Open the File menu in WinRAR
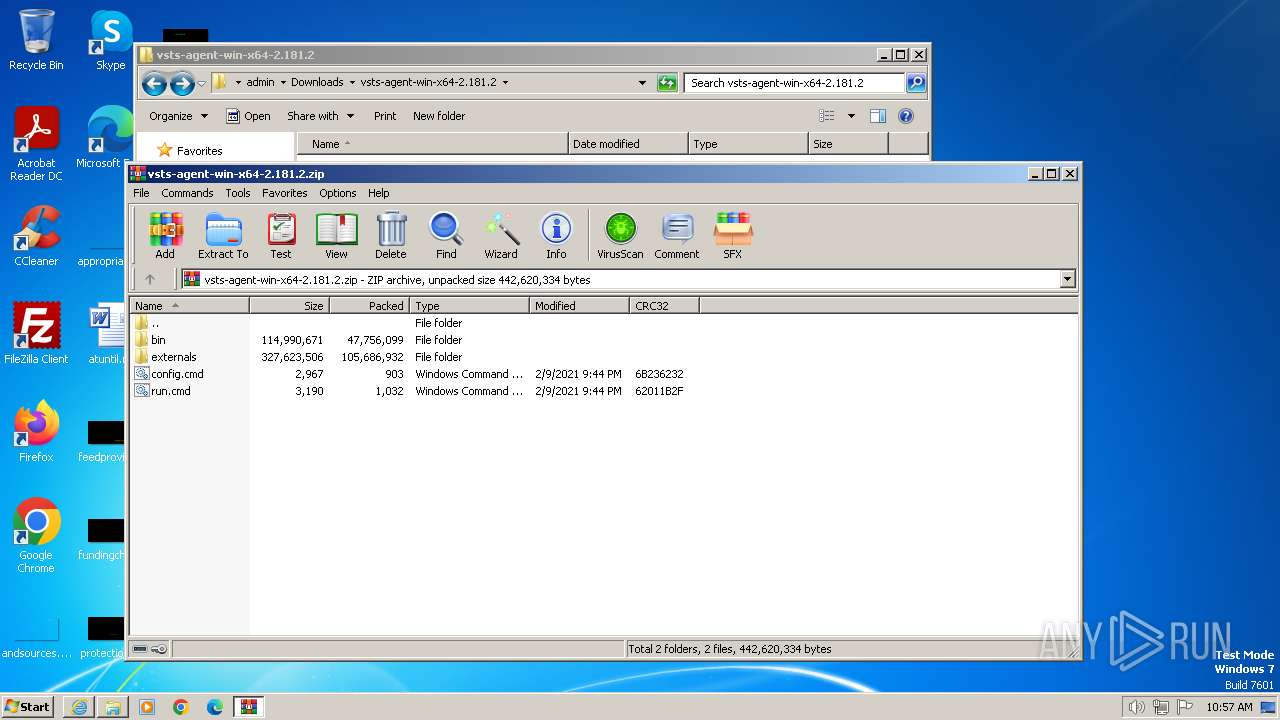The height and width of the screenshot is (720, 1280). pos(141,193)
